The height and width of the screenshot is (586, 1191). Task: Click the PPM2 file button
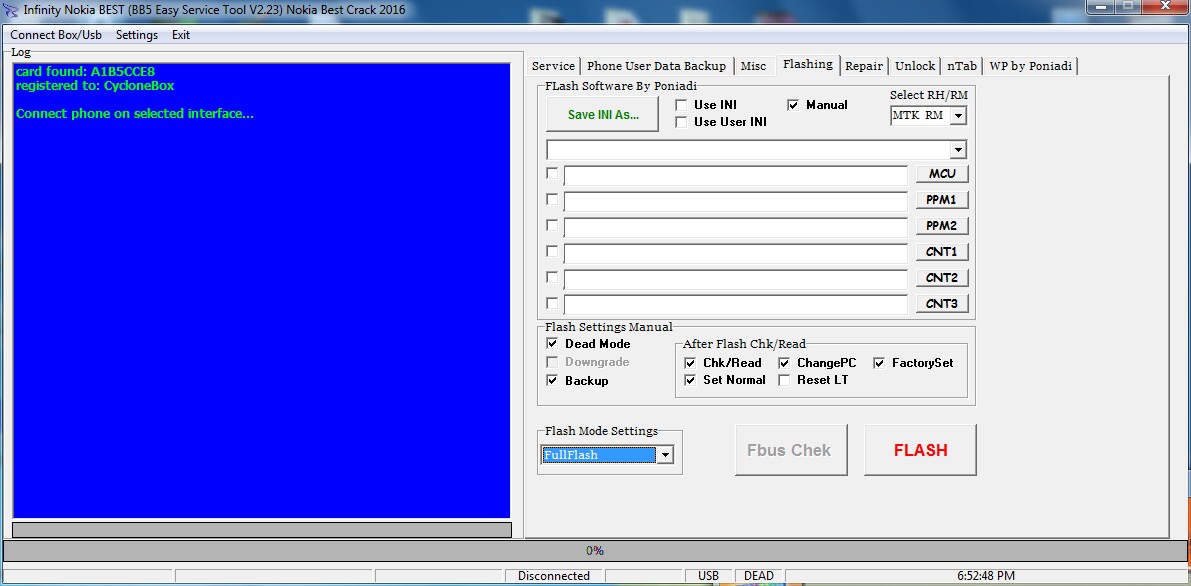coord(942,226)
